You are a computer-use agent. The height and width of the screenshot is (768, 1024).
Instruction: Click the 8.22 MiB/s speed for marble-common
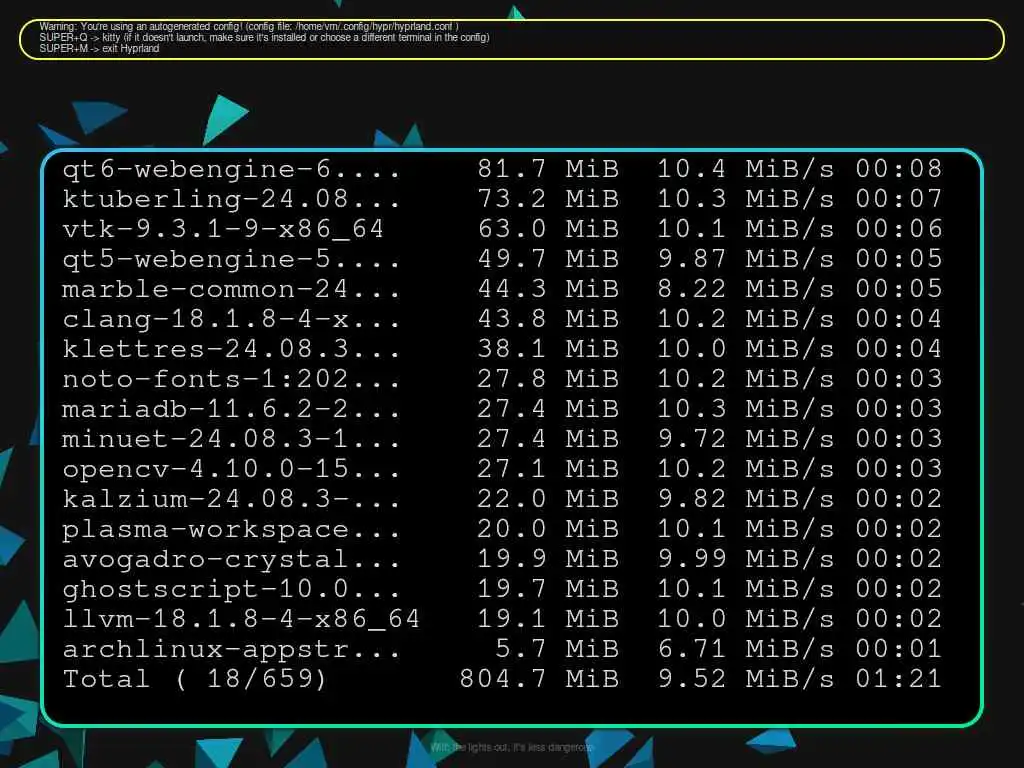click(x=746, y=289)
